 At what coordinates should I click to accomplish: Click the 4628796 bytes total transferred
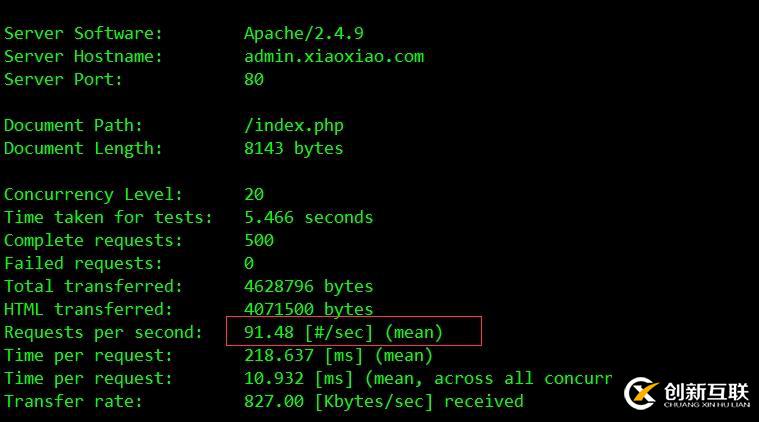tap(308, 286)
